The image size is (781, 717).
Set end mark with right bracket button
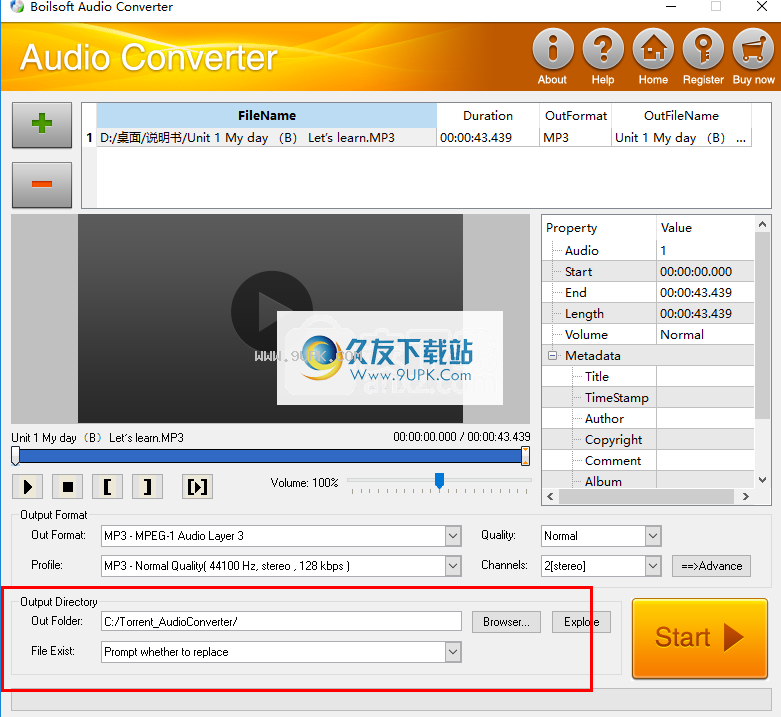(x=147, y=486)
